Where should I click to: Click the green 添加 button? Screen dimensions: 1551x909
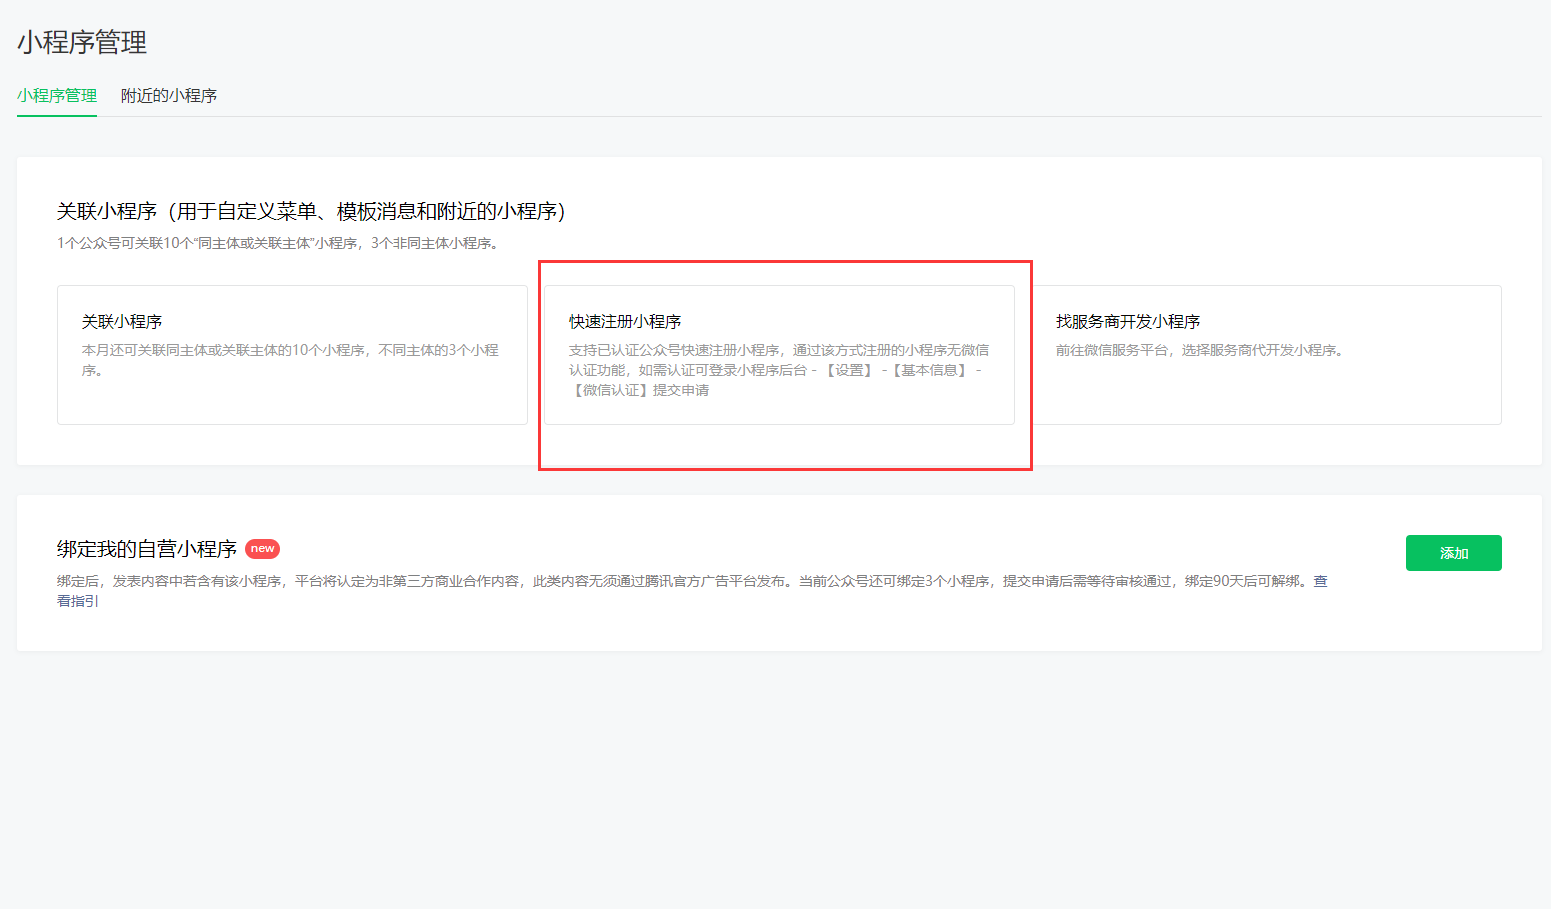click(1453, 553)
